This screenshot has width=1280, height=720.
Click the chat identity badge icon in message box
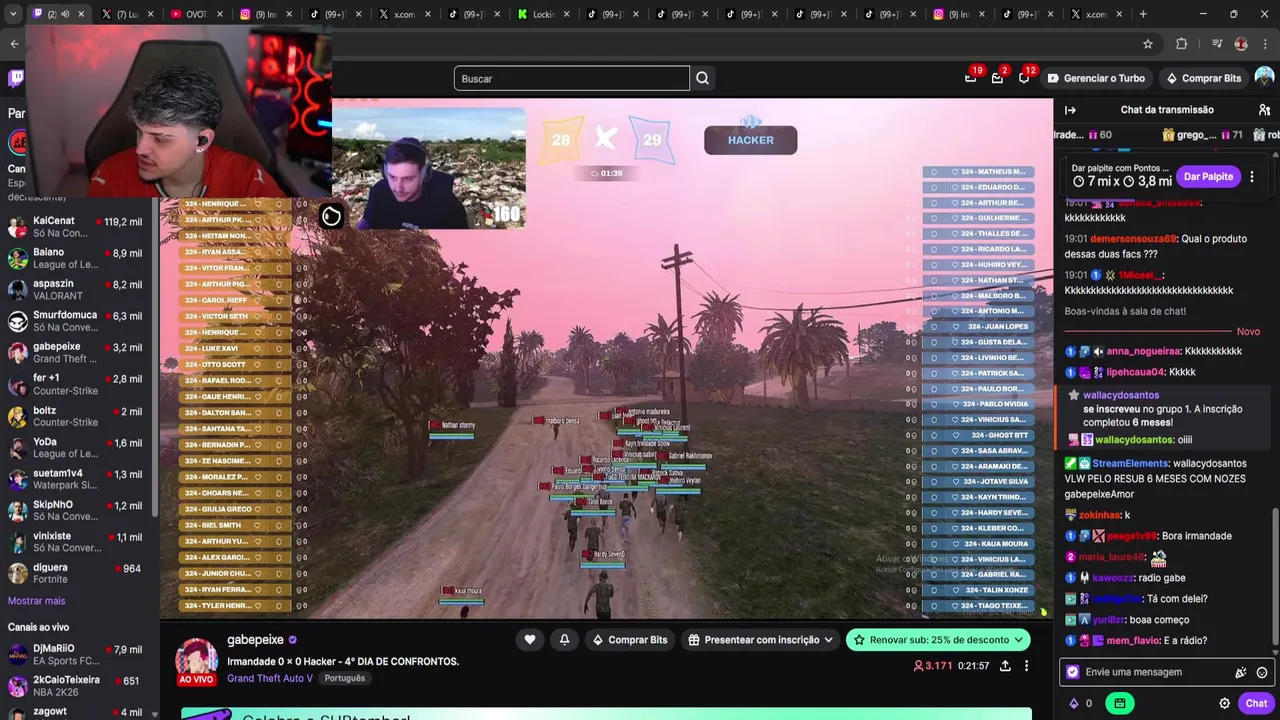1073,673
